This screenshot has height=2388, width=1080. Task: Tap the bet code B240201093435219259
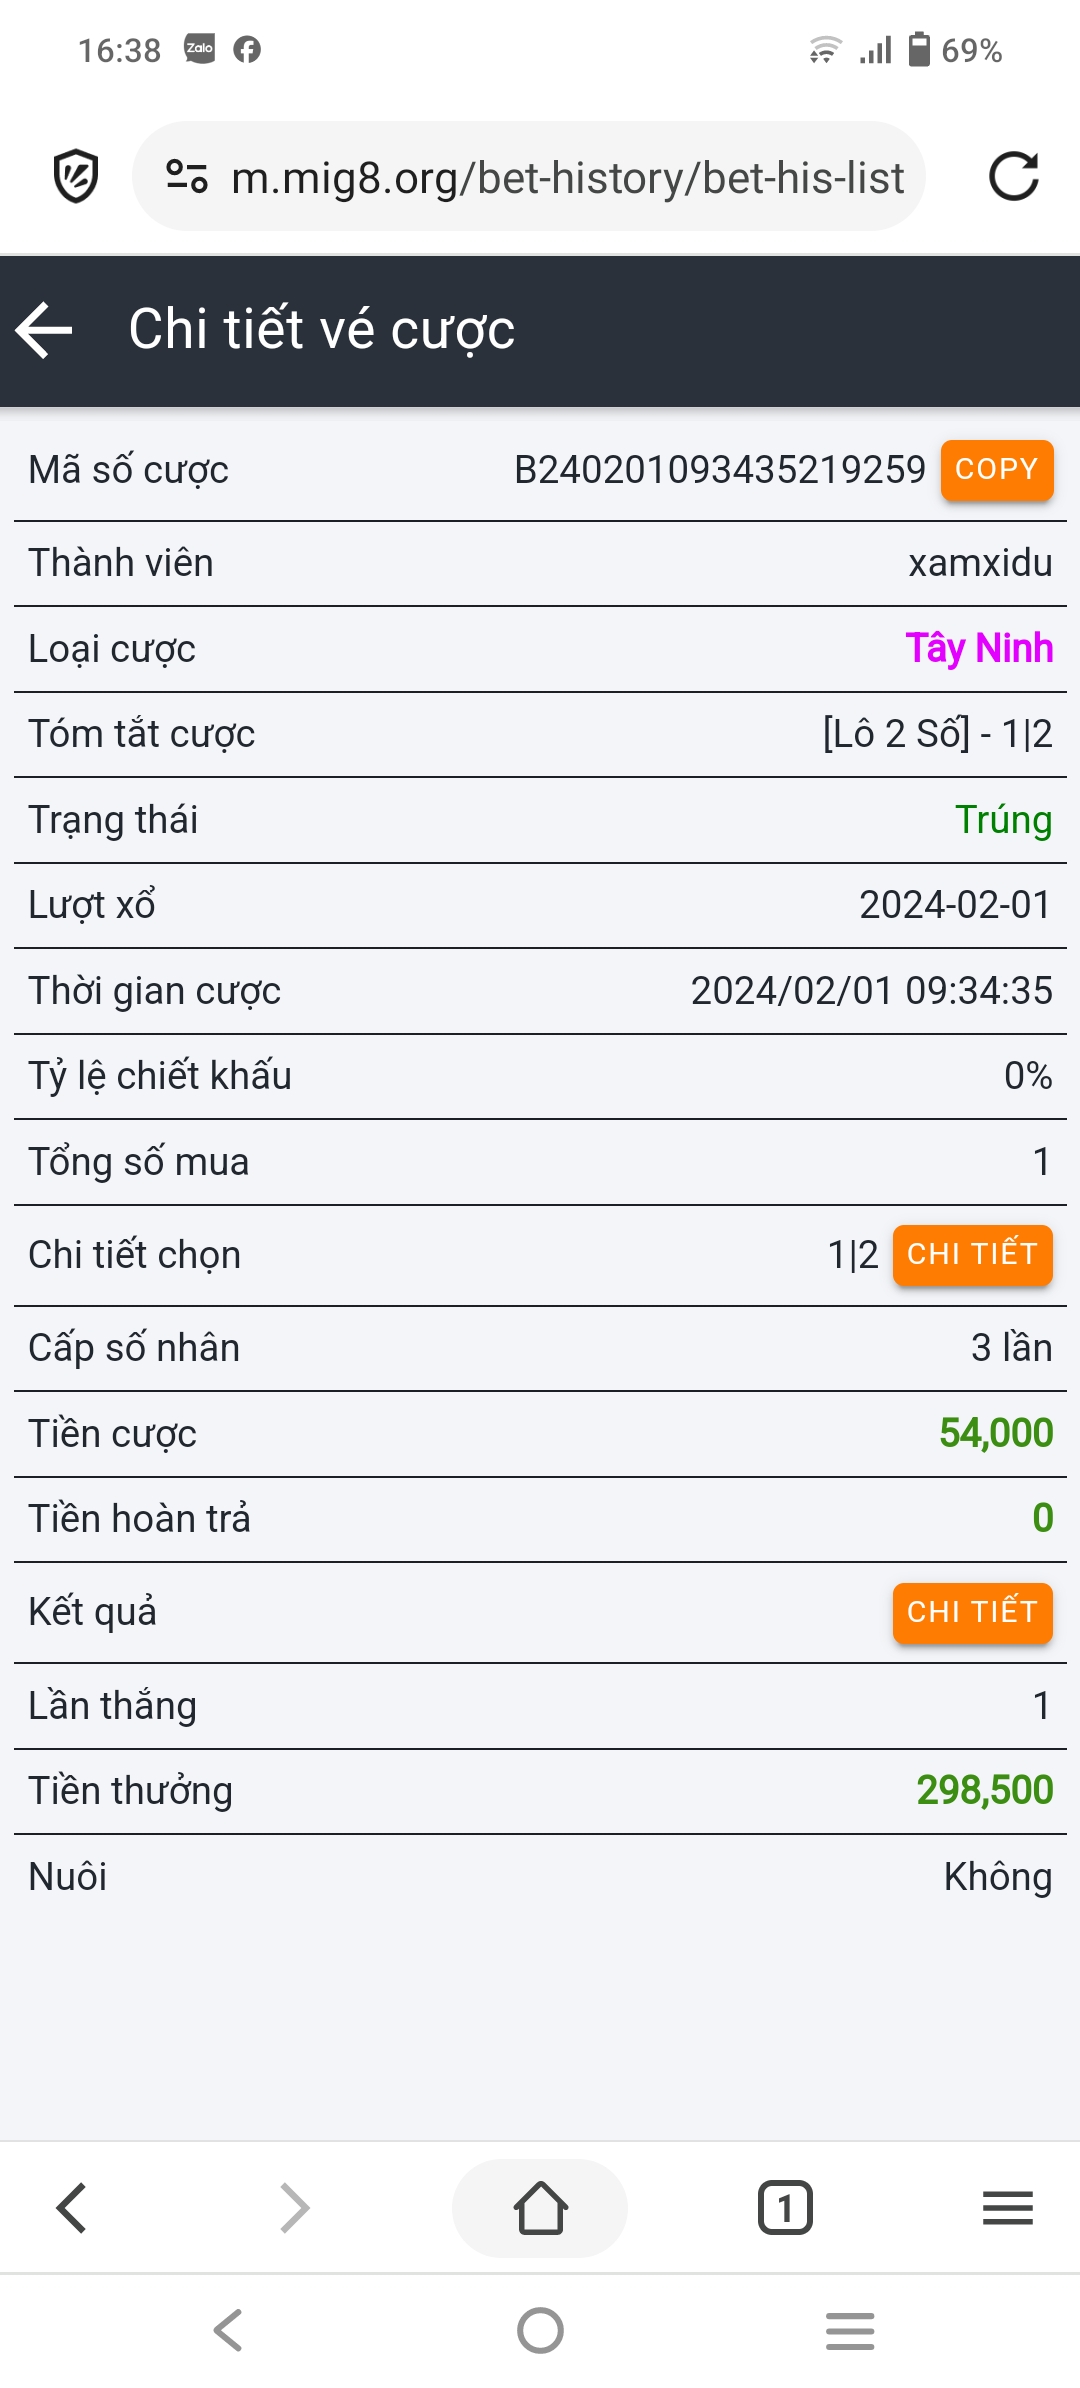pos(719,470)
